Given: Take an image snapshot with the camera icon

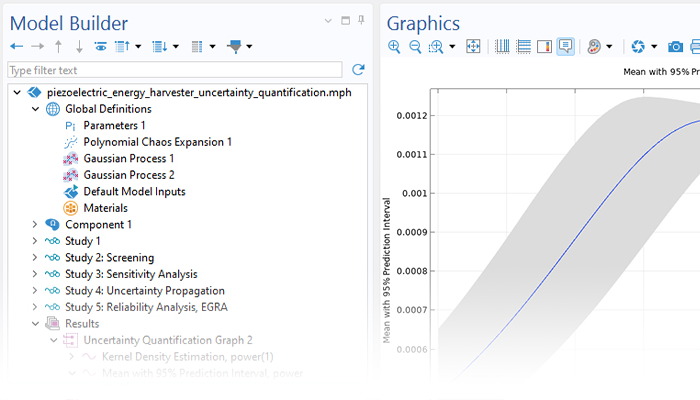Looking at the screenshot, I should point(675,46).
